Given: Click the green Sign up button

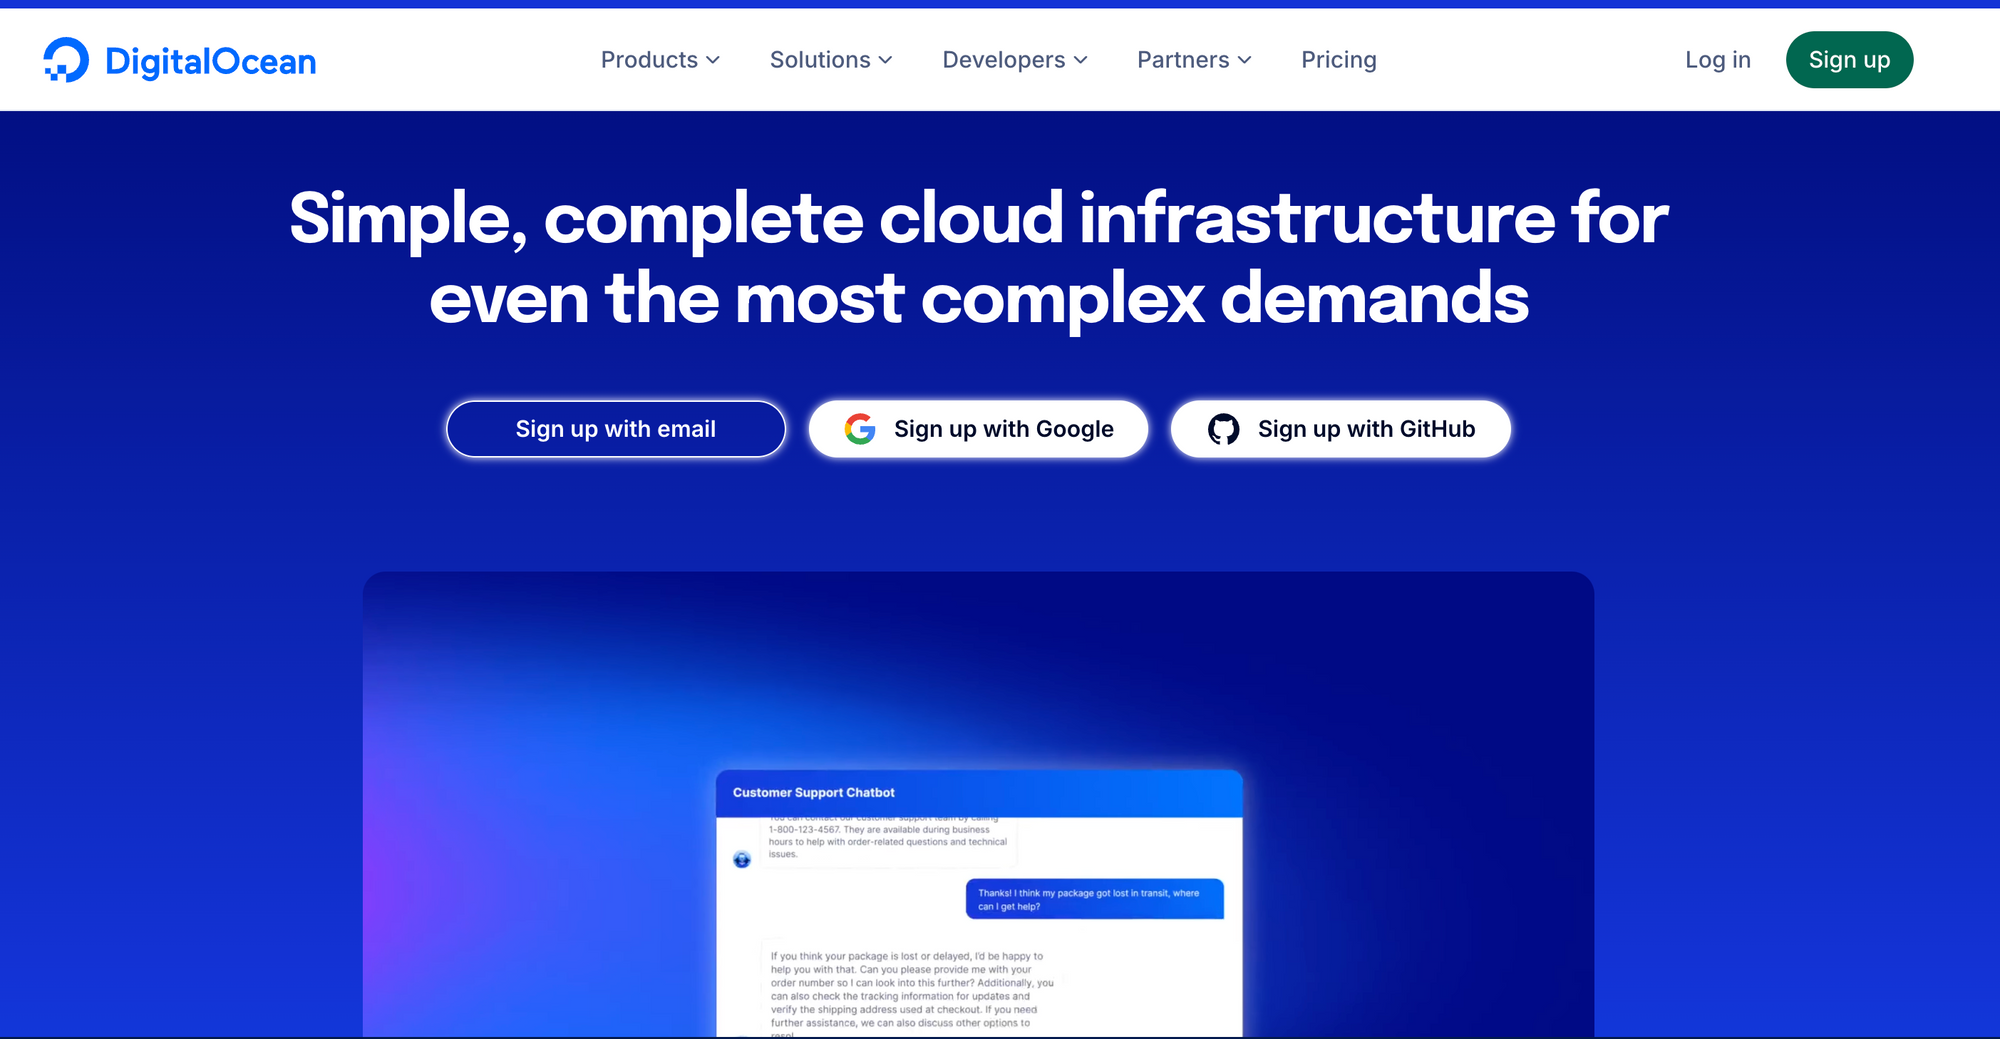Looking at the screenshot, I should pos(1849,60).
